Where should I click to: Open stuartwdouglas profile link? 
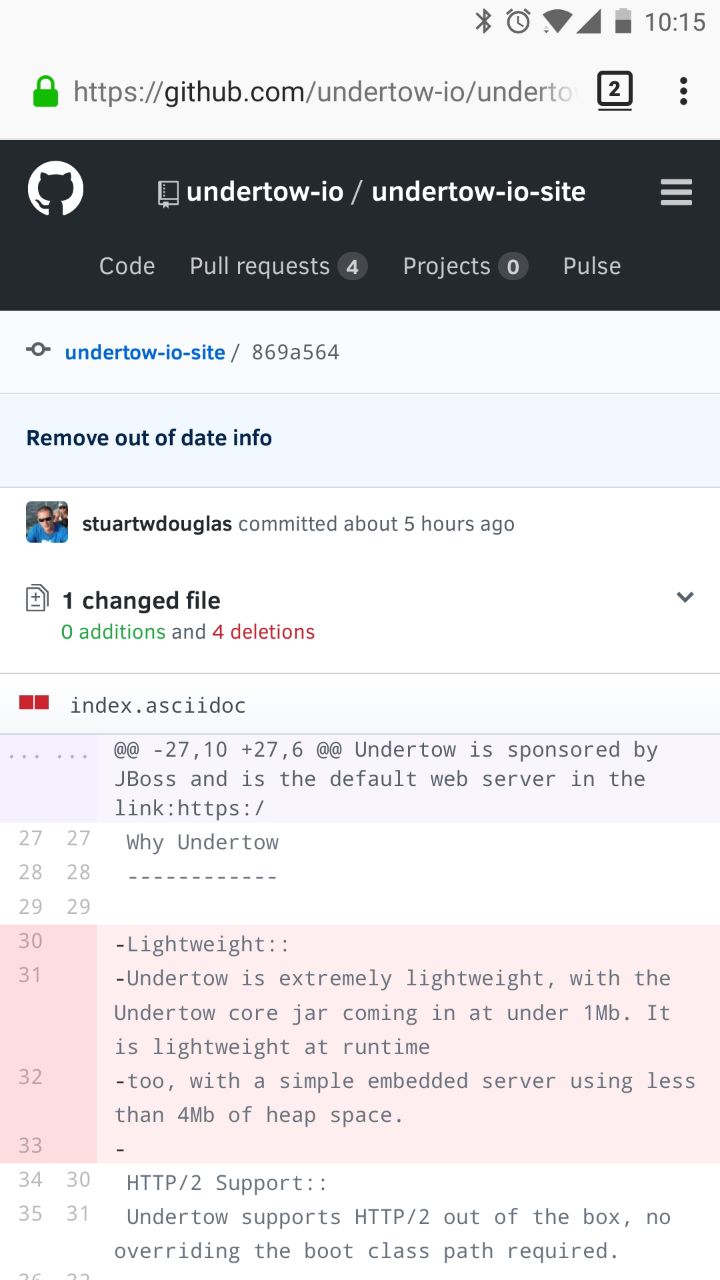click(157, 524)
